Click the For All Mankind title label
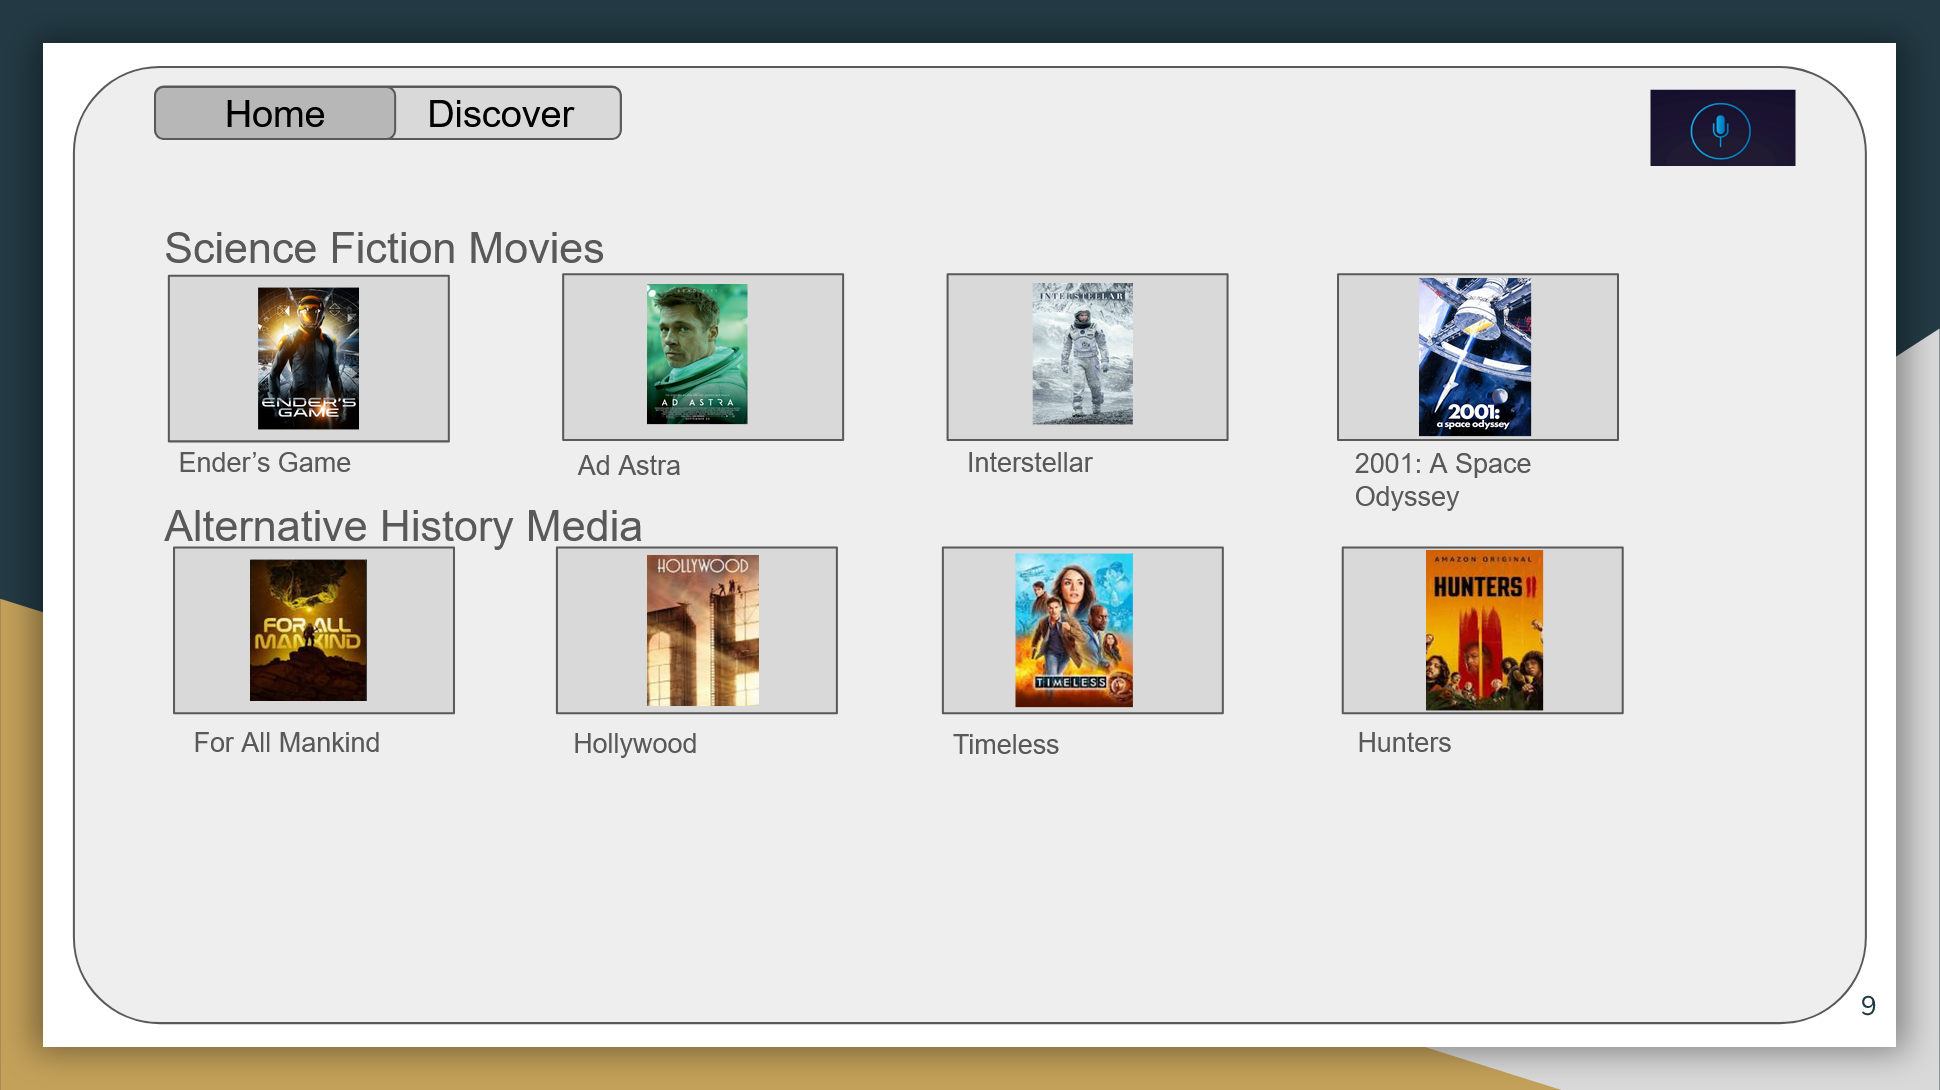 click(x=286, y=743)
